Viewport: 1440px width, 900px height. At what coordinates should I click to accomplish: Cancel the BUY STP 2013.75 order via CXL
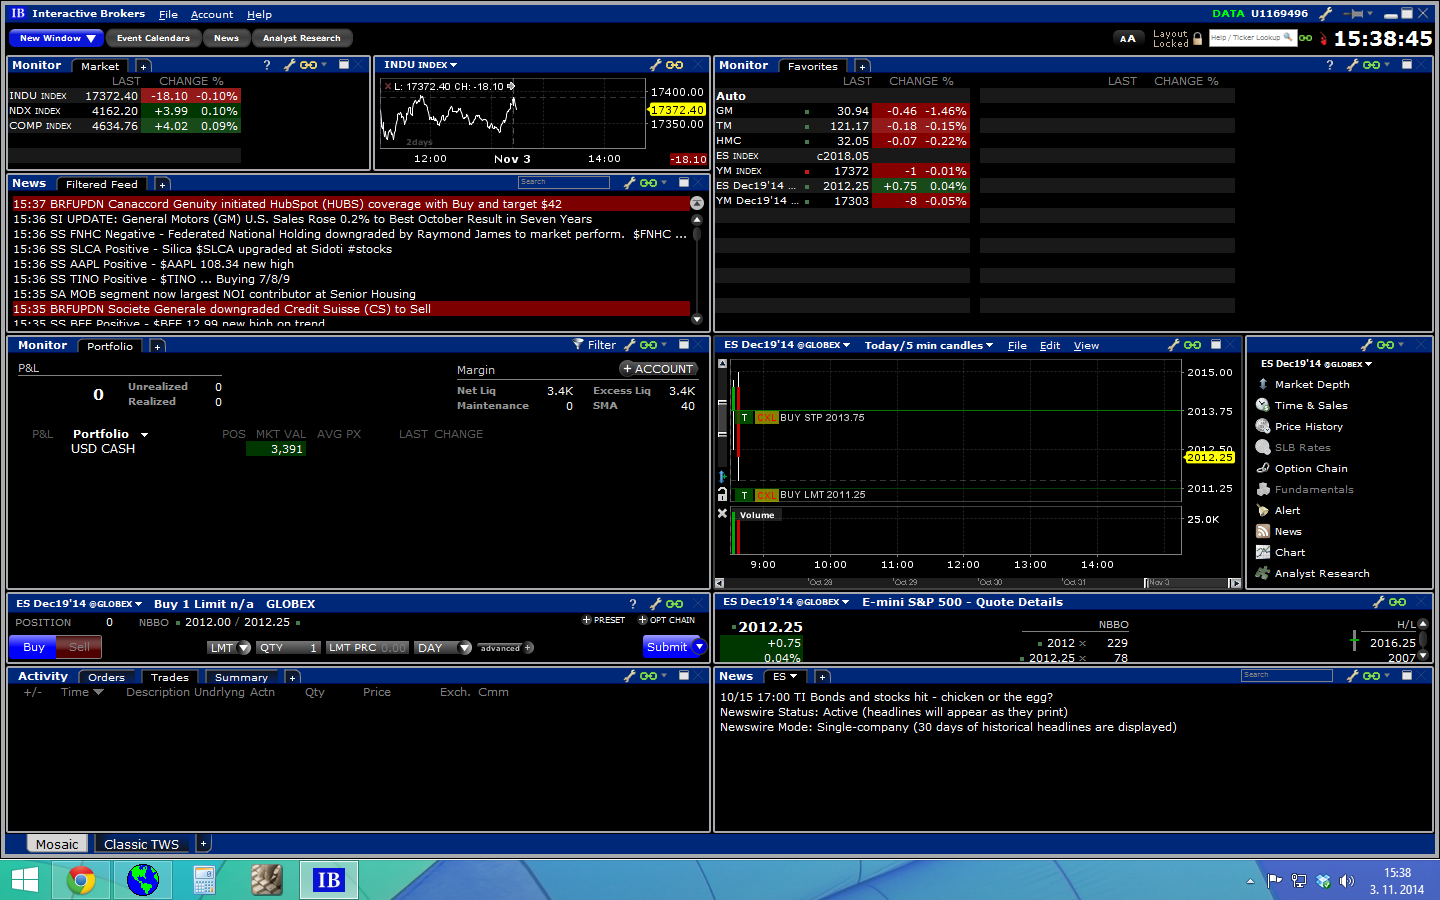coord(767,418)
